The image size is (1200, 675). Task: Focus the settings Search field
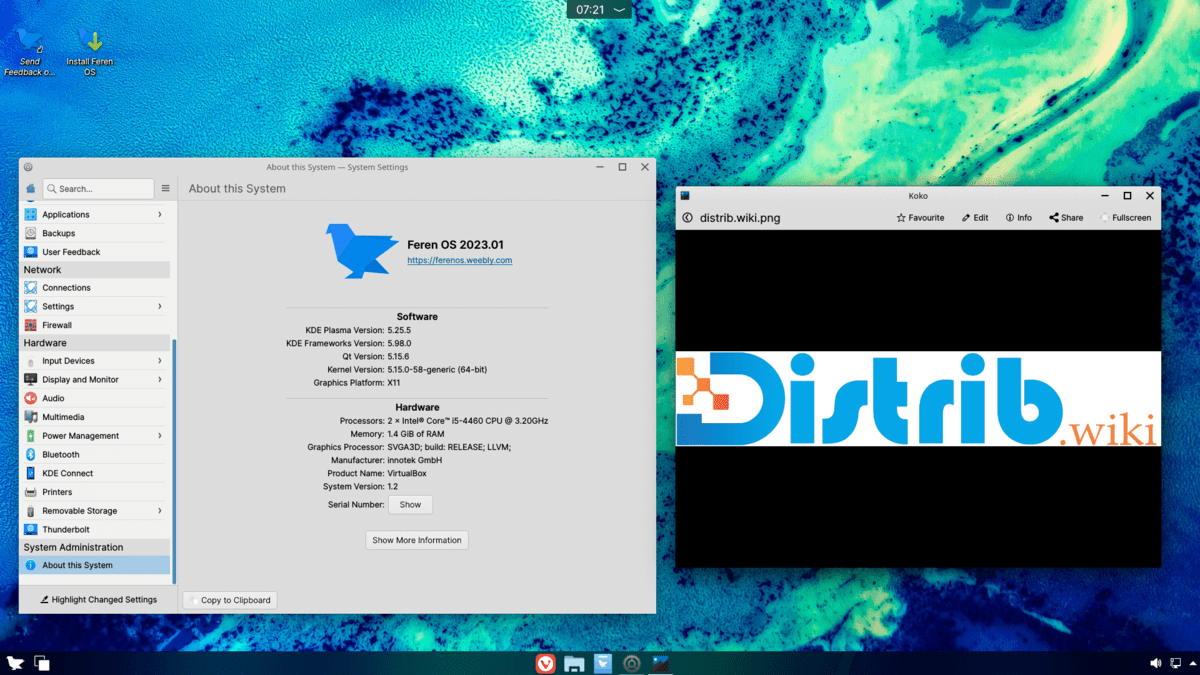coord(98,188)
